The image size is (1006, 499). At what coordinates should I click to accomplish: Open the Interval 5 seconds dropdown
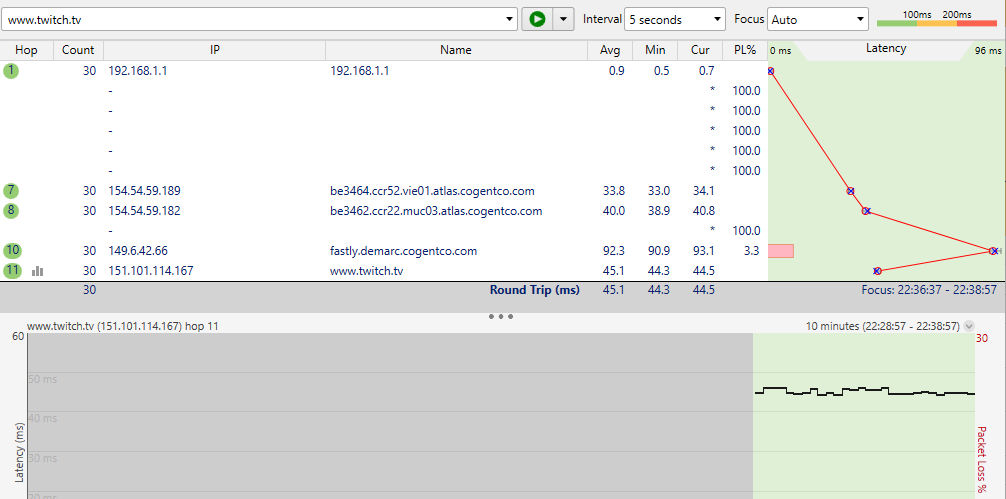click(x=675, y=19)
